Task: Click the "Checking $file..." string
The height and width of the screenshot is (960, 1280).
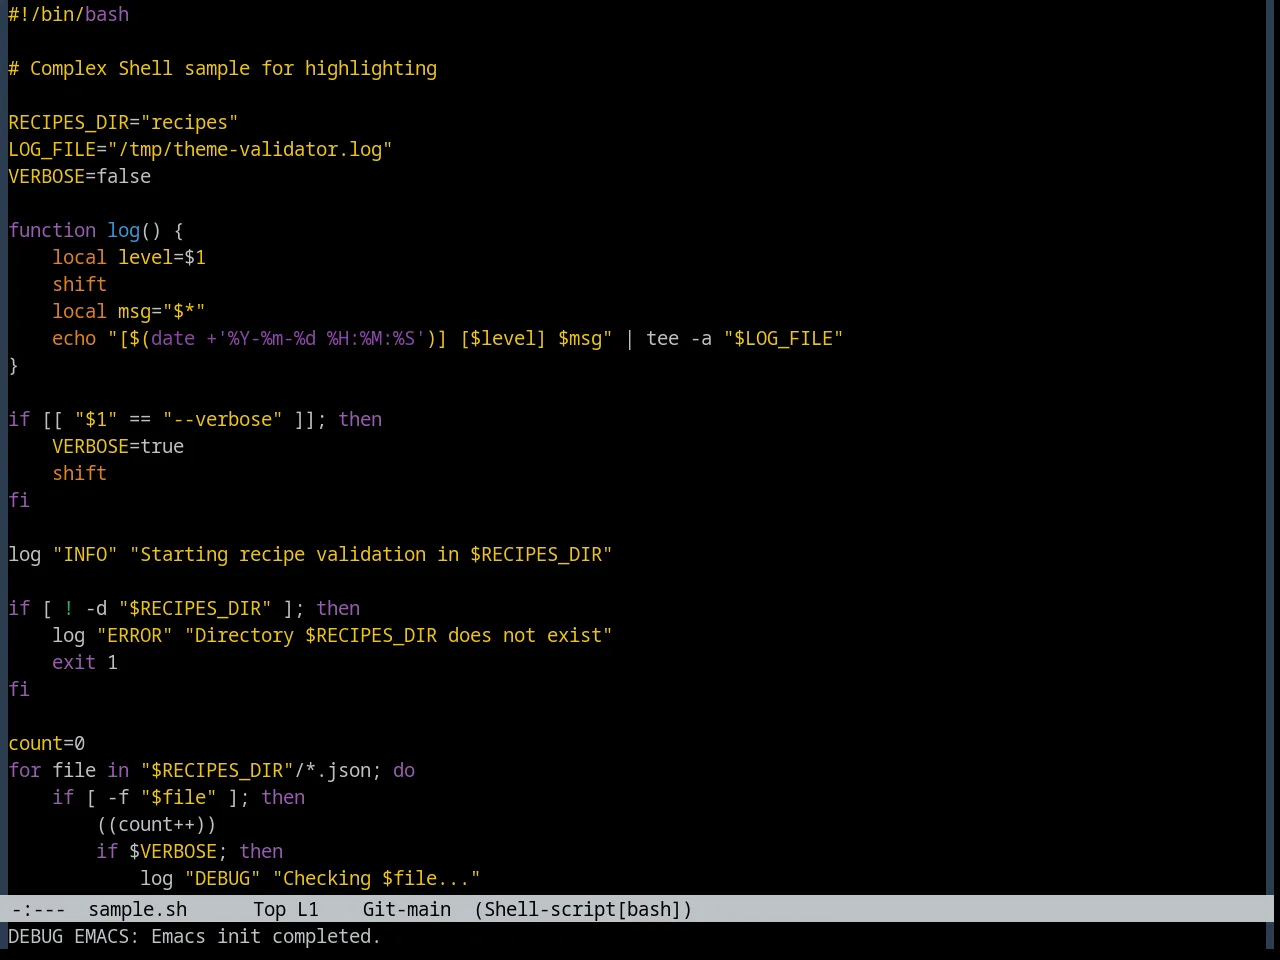Action: [376, 878]
